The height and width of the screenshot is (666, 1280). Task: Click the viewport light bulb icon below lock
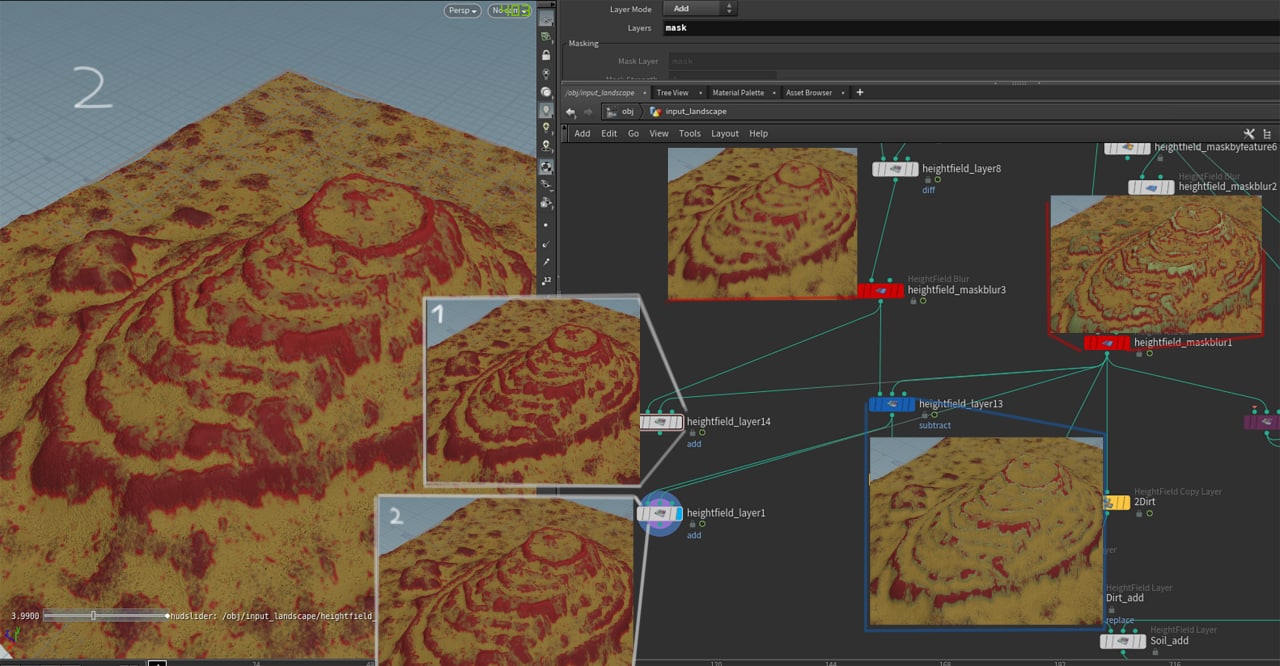point(546,73)
